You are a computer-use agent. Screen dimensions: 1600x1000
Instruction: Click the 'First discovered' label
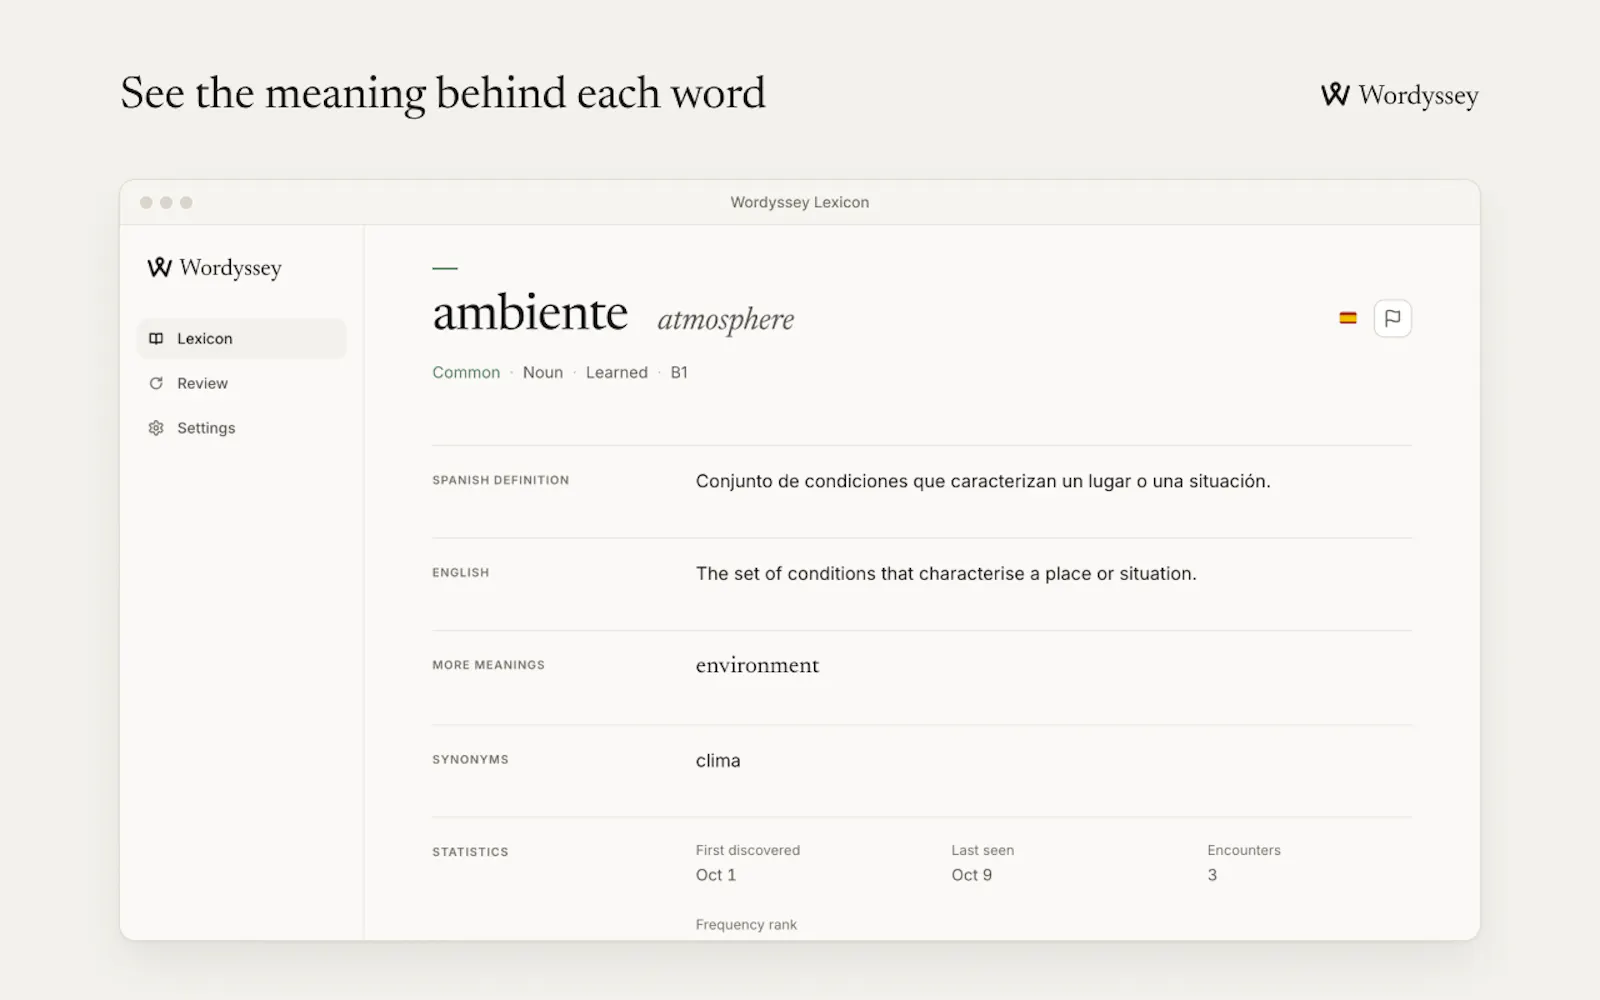pos(748,850)
